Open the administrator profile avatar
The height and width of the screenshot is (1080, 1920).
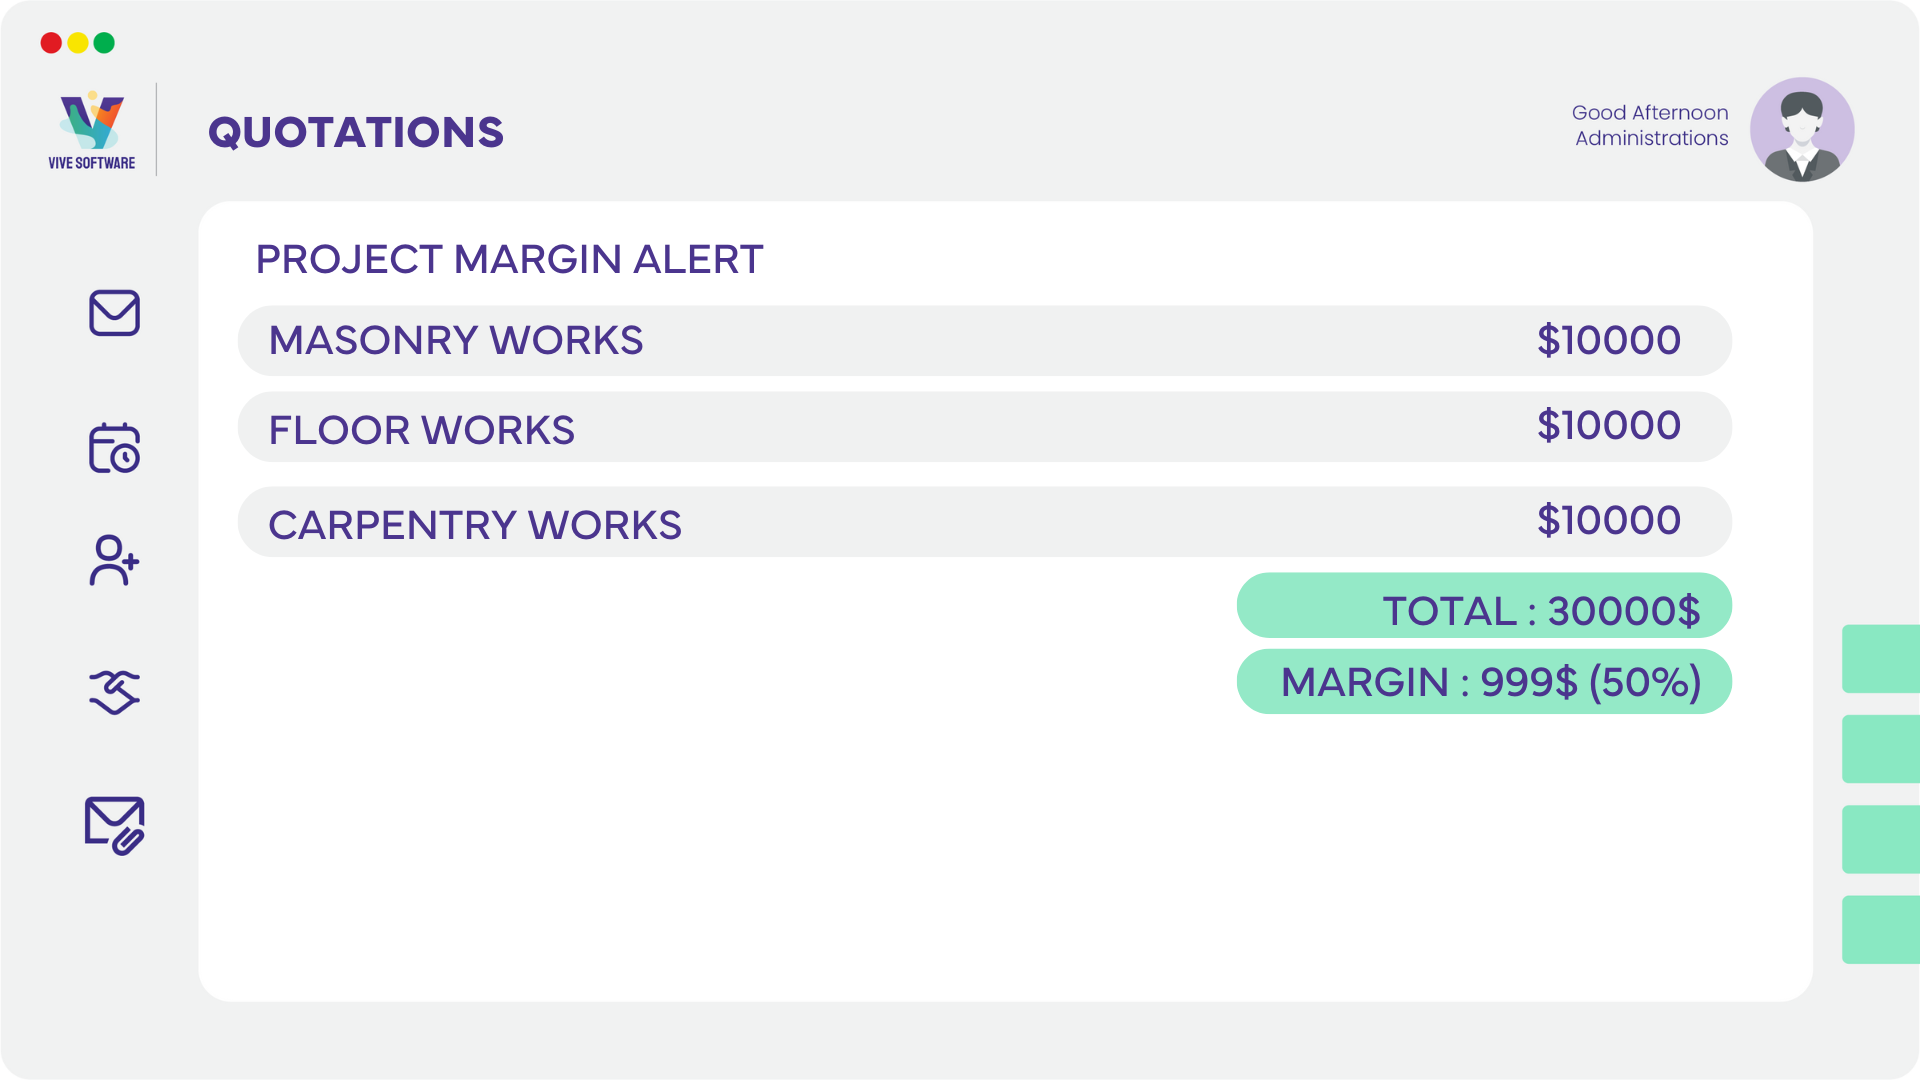coord(1802,129)
